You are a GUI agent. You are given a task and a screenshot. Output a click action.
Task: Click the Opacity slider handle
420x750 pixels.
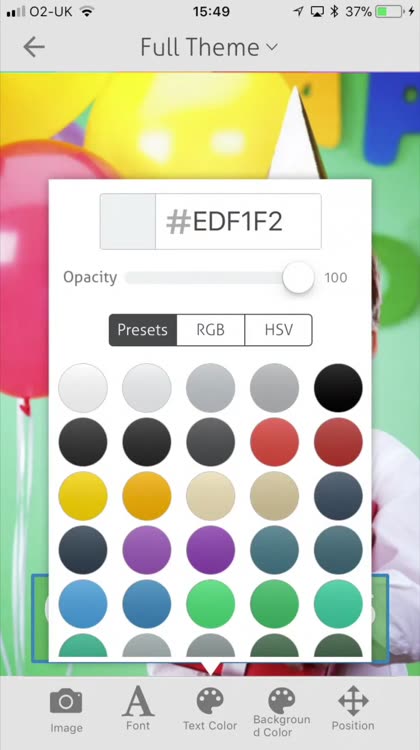[298, 277]
